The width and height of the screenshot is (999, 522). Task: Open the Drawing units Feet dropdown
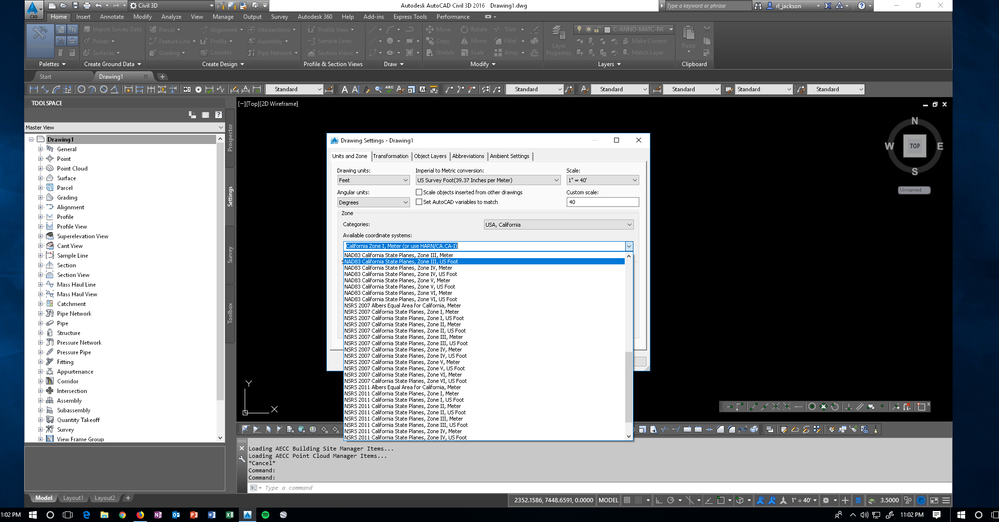coord(373,180)
